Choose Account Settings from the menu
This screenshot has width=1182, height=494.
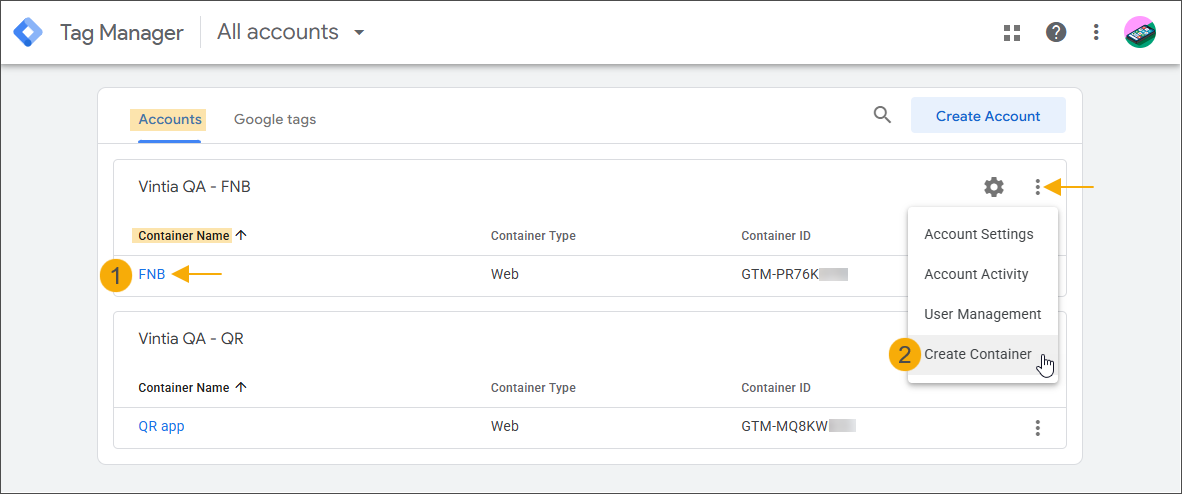pyautogui.click(x=978, y=234)
